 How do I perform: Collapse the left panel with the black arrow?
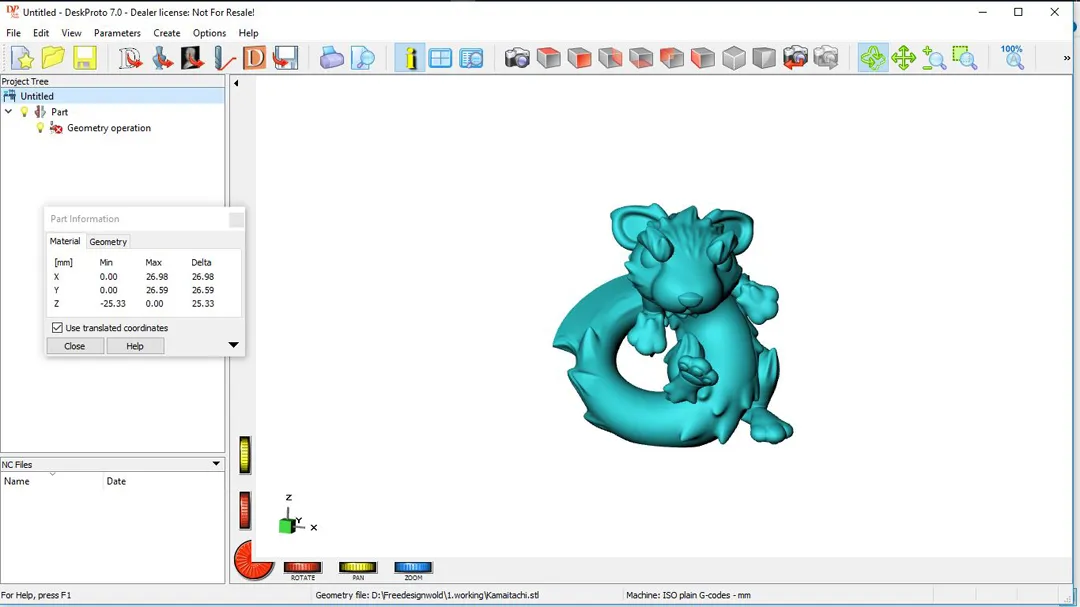point(236,83)
